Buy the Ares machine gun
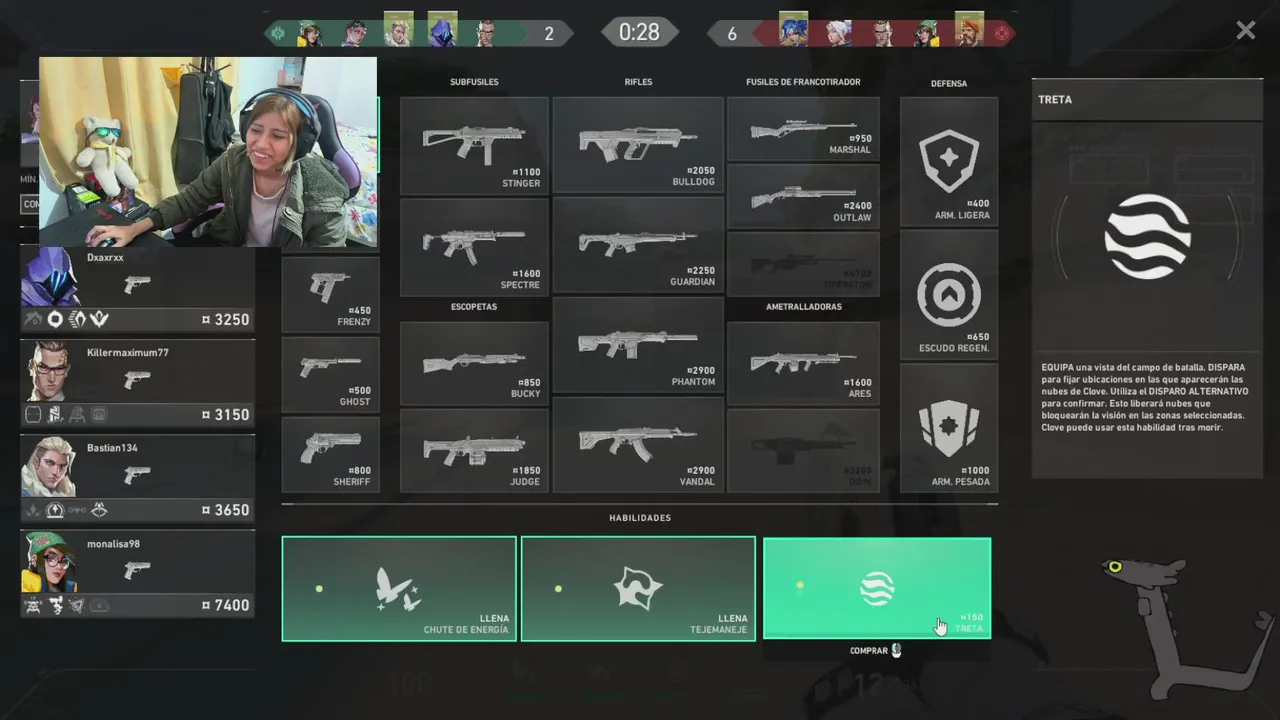 coord(803,364)
